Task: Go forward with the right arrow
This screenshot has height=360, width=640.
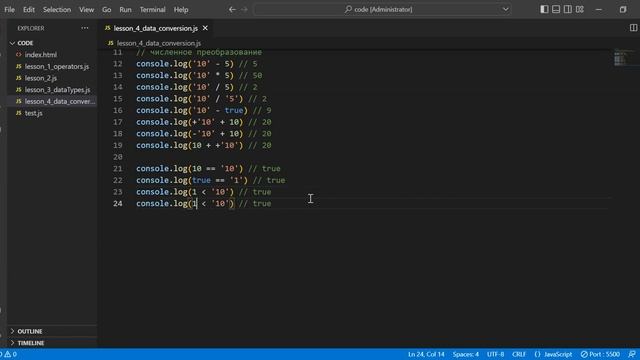Action: click(x=244, y=9)
